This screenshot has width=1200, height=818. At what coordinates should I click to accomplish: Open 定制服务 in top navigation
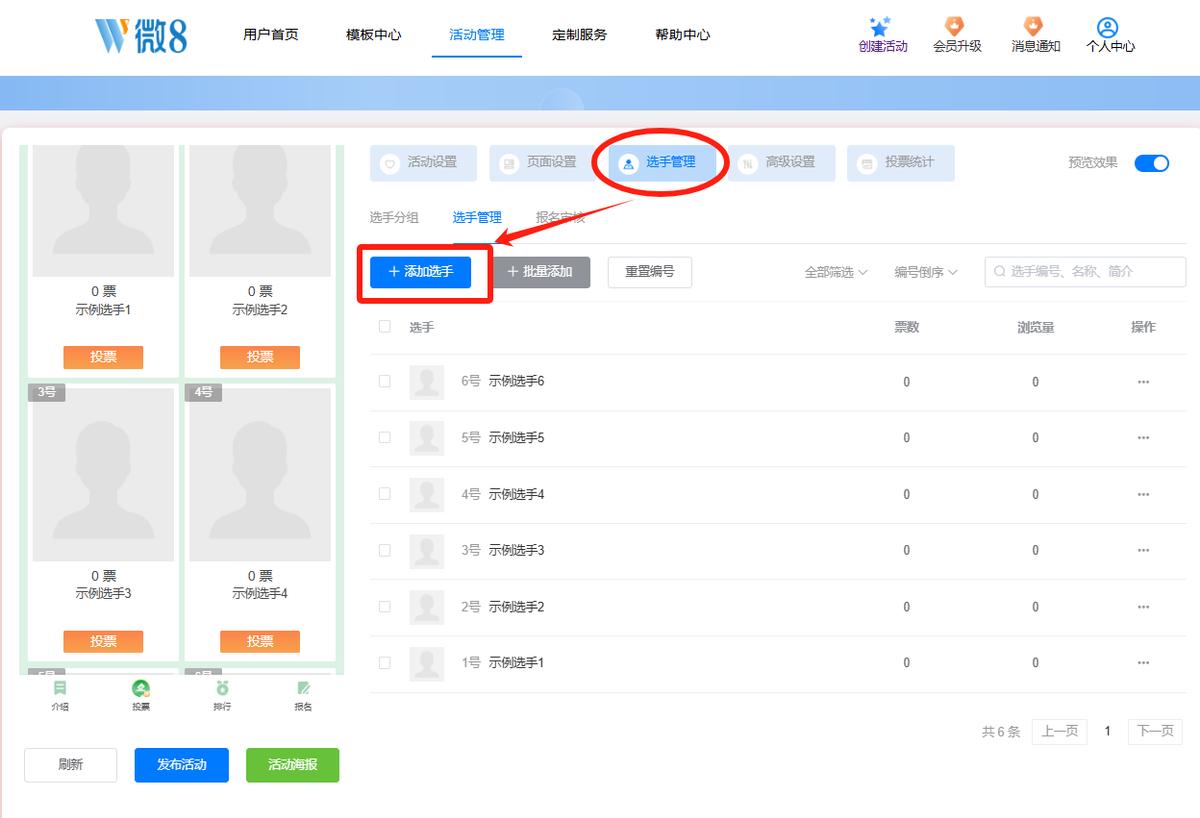pyautogui.click(x=580, y=35)
